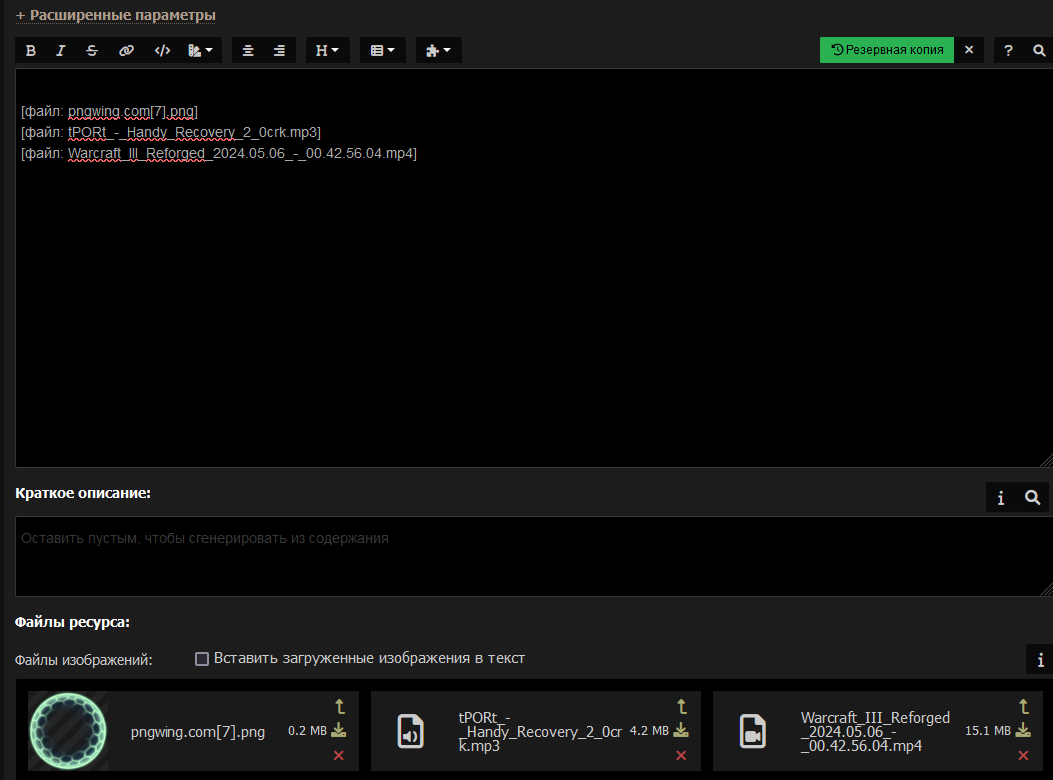Download the tPORt Handy Recovery mp3
The height and width of the screenshot is (780, 1053).
pos(681,730)
